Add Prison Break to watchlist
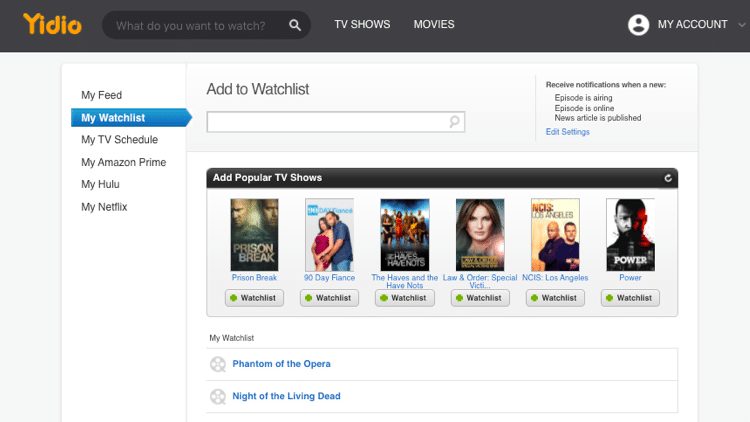This screenshot has width=750, height=422. click(x=254, y=298)
